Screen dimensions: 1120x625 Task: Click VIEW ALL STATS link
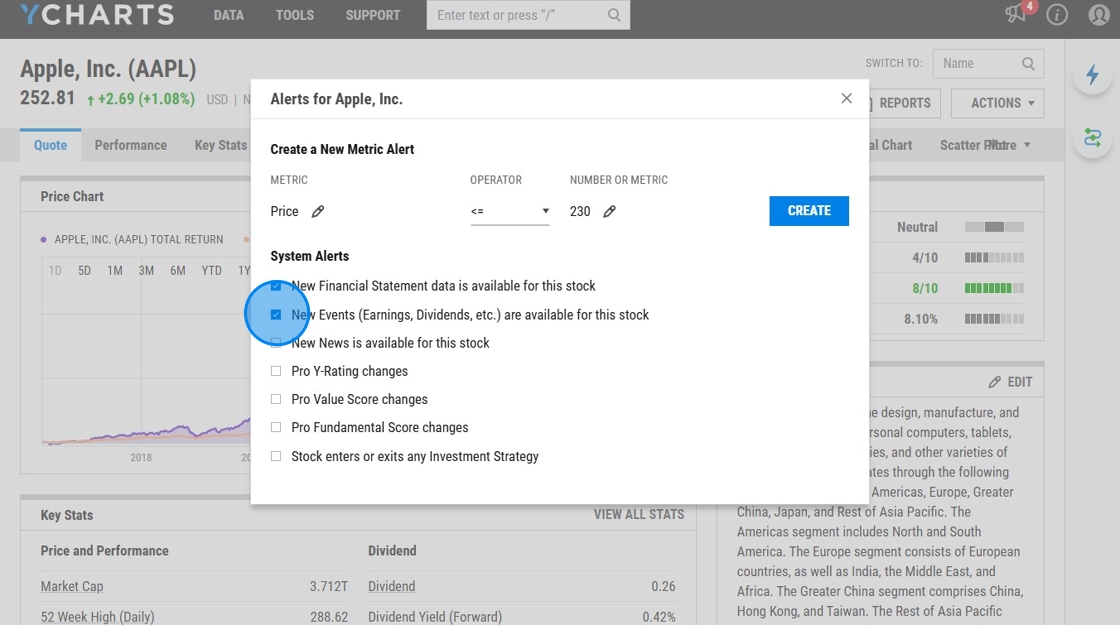click(x=639, y=514)
